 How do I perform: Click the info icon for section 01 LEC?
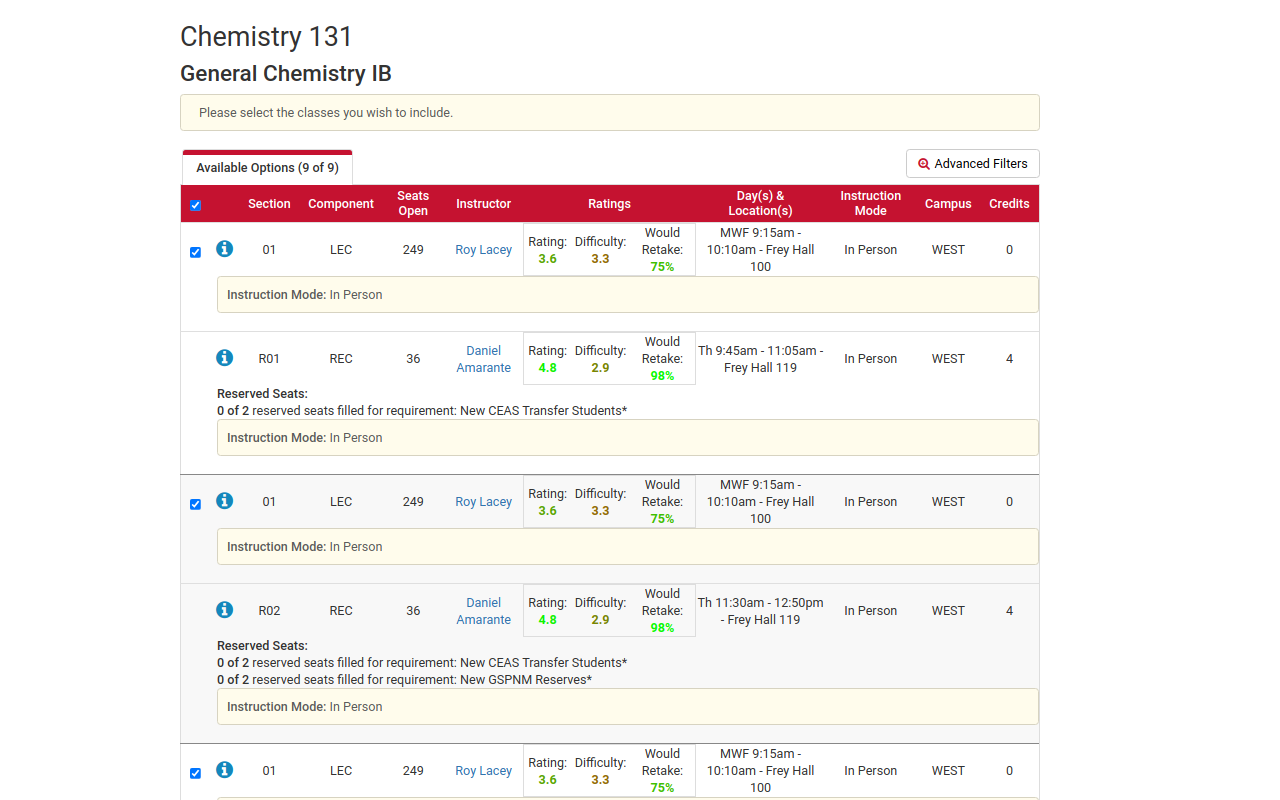click(224, 248)
